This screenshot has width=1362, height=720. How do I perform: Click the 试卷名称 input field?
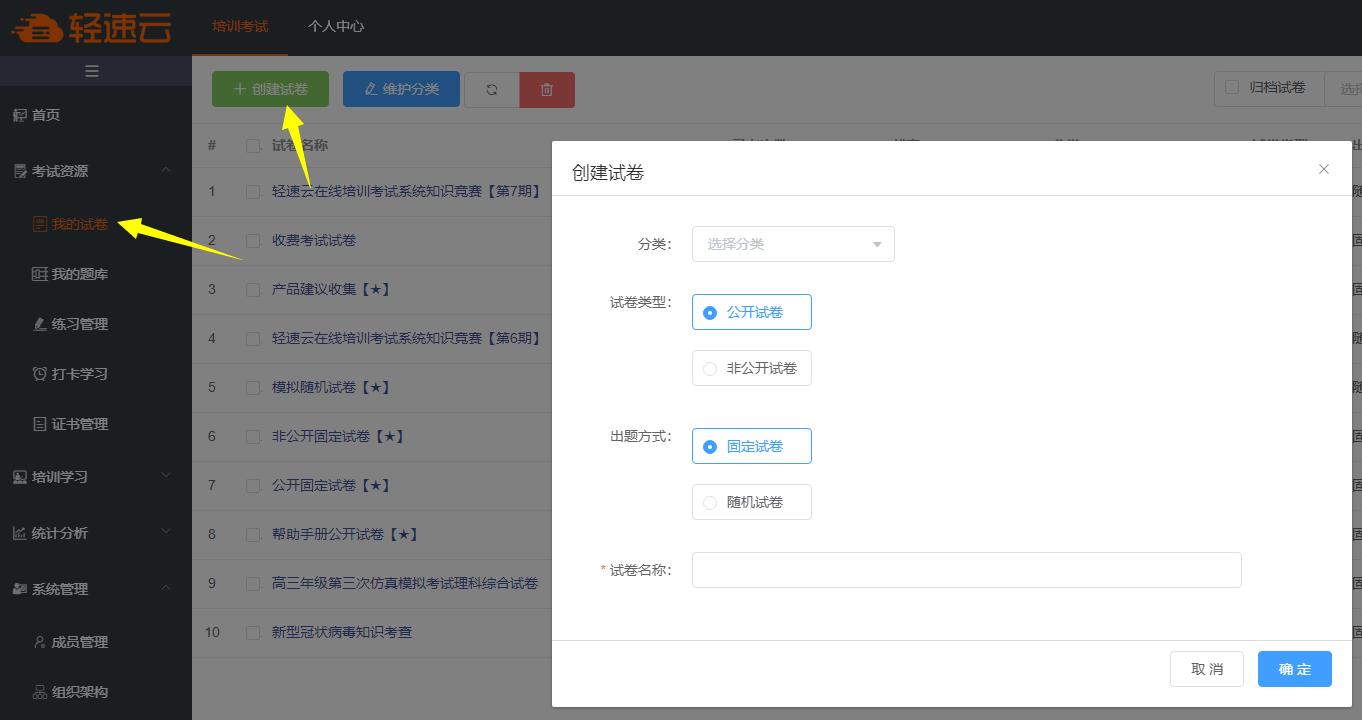[x=966, y=569]
